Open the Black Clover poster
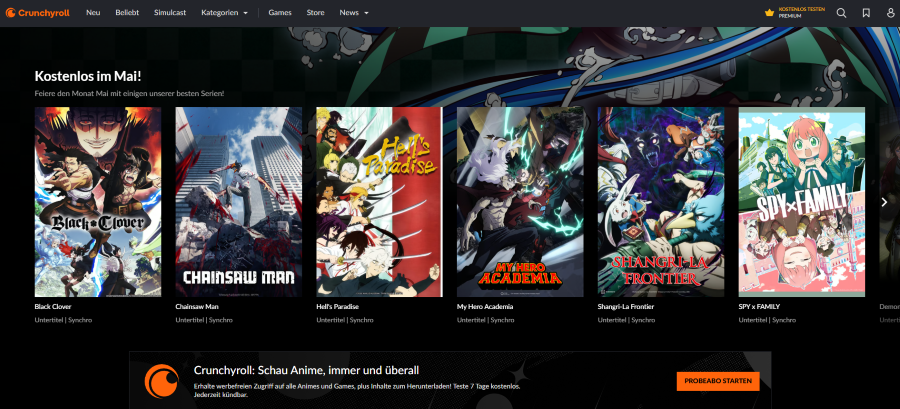This screenshot has height=409, width=900. click(98, 202)
